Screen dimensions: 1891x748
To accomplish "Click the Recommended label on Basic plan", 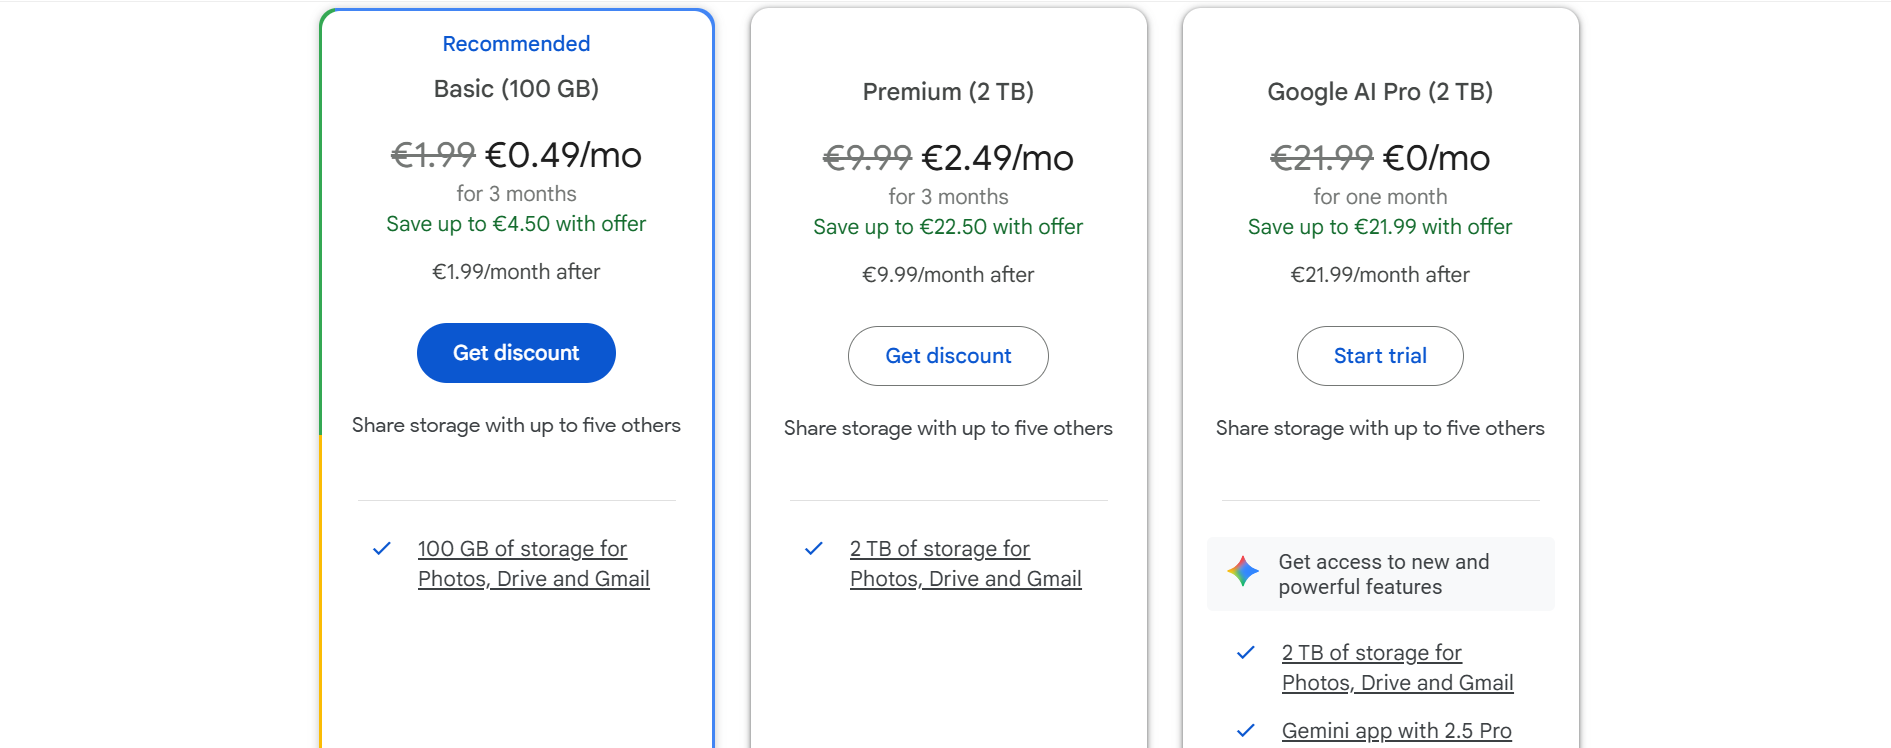I will coord(516,44).
